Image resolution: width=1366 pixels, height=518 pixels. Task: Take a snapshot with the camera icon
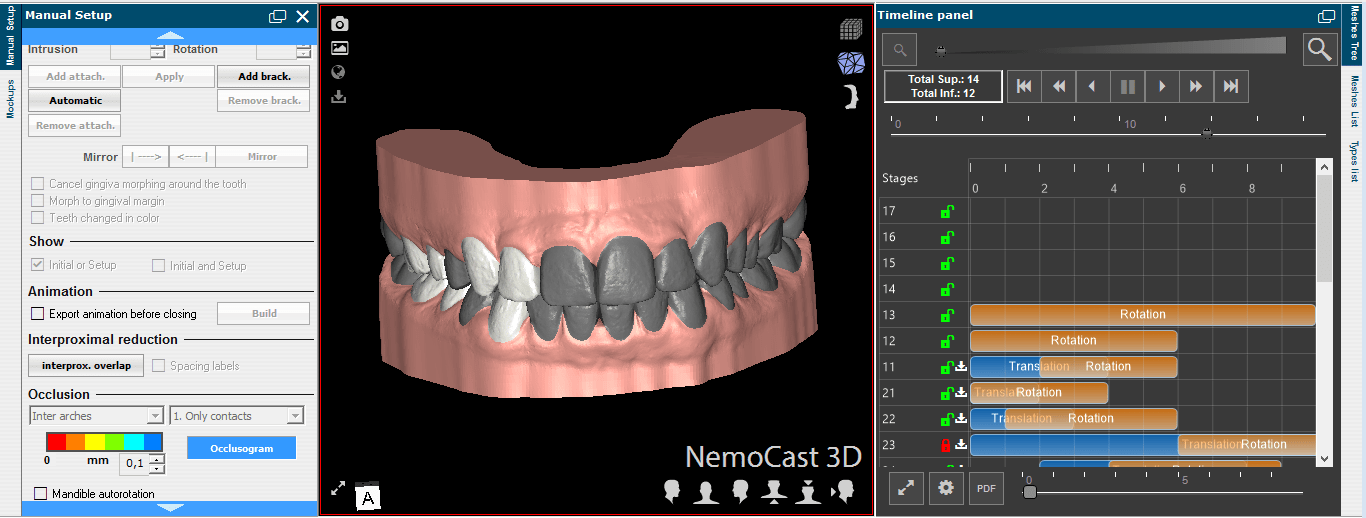(x=340, y=23)
